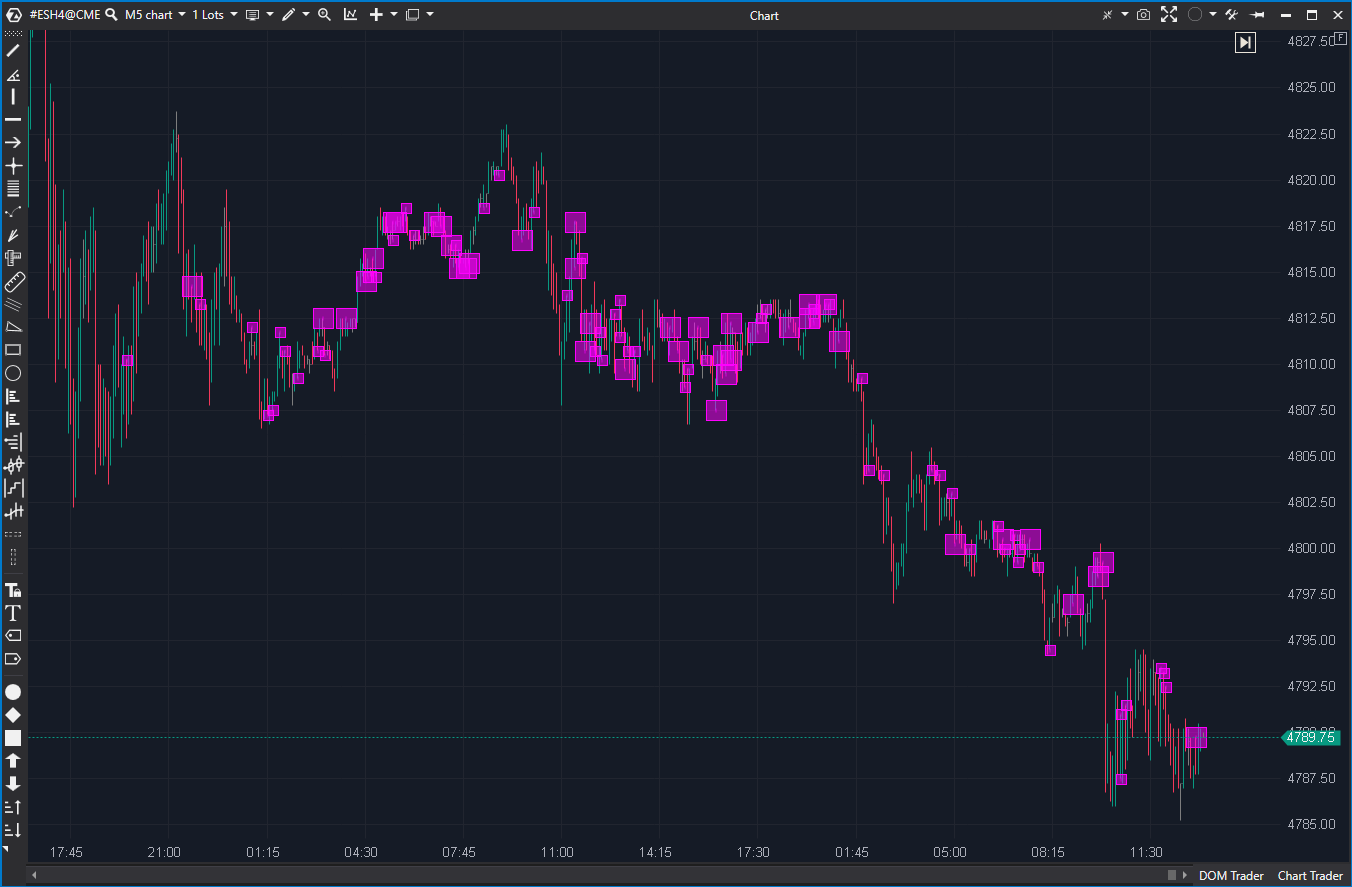Expand the circle indicator dropdown arrow
1352x887 pixels.
click(1213, 15)
